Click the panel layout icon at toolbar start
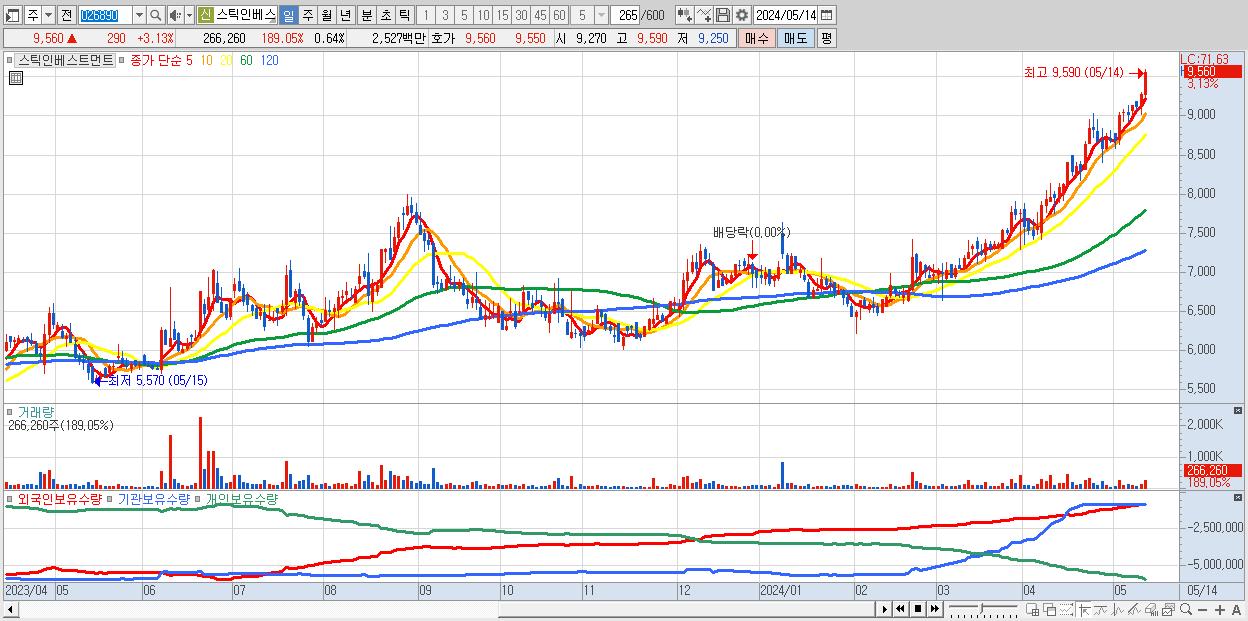1248x621 pixels. point(12,15)
